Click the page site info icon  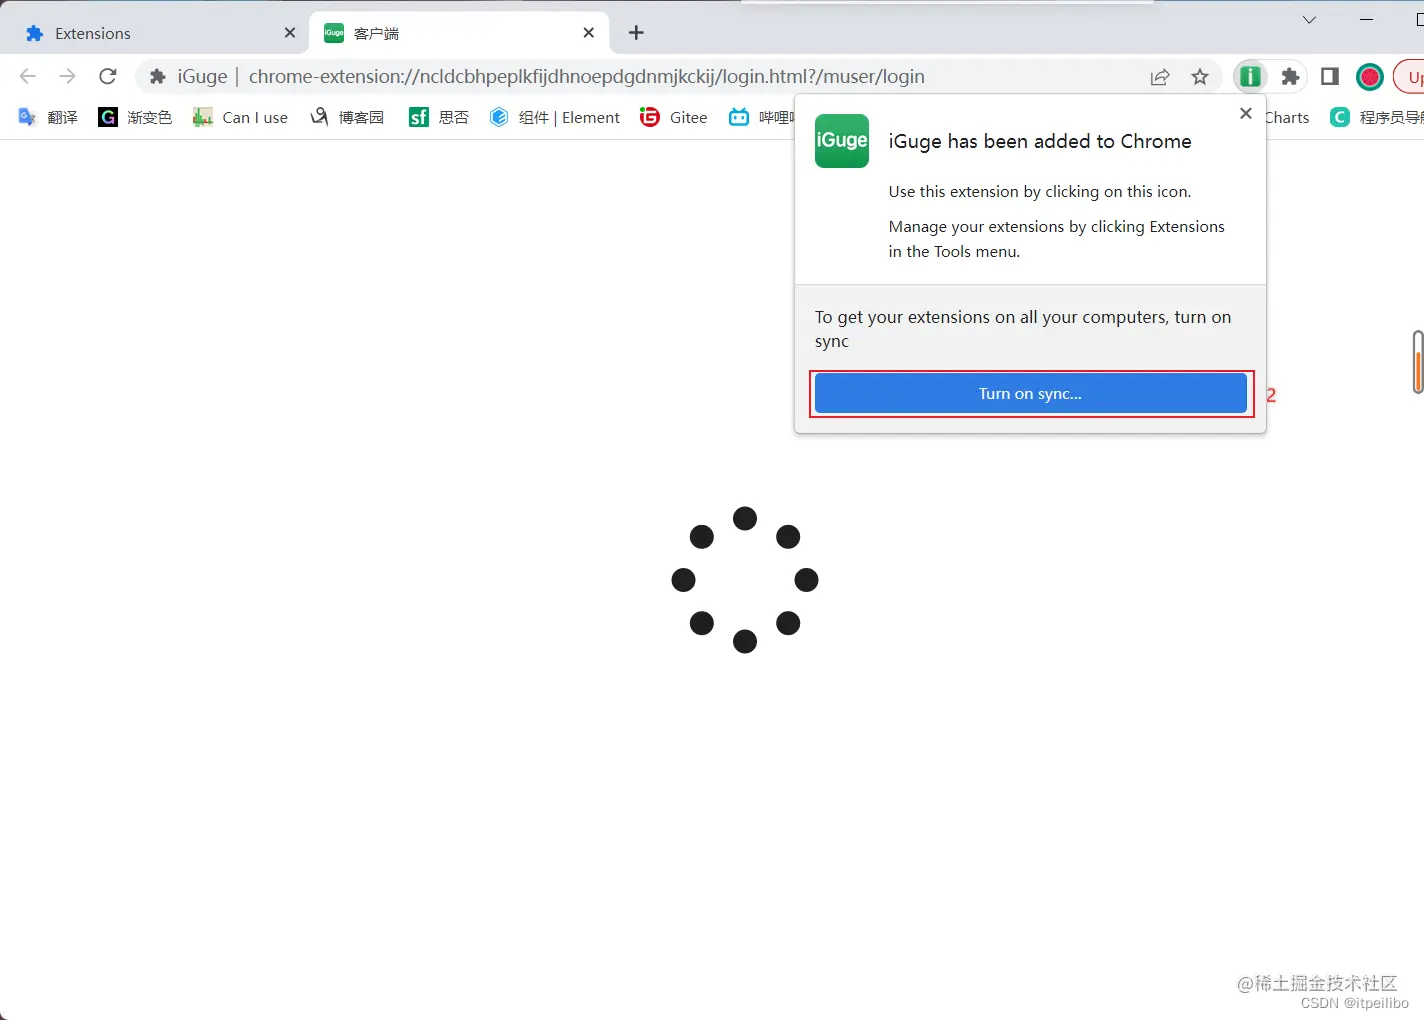(158, 76)
